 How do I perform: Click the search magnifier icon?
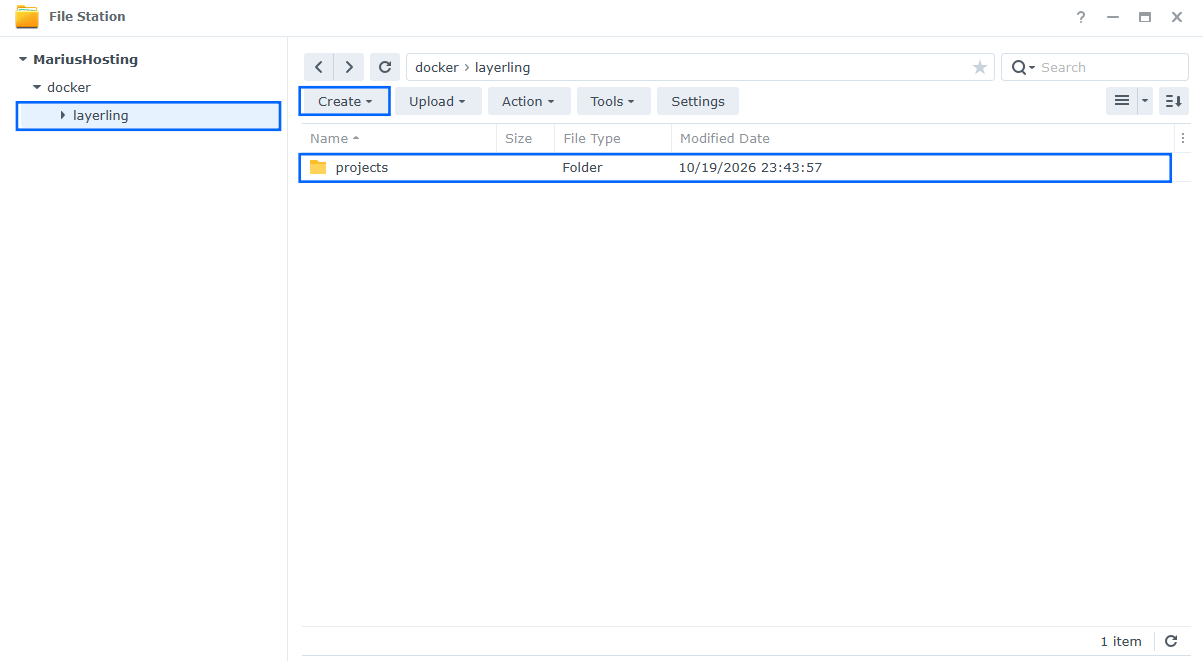pos(1020,67)
